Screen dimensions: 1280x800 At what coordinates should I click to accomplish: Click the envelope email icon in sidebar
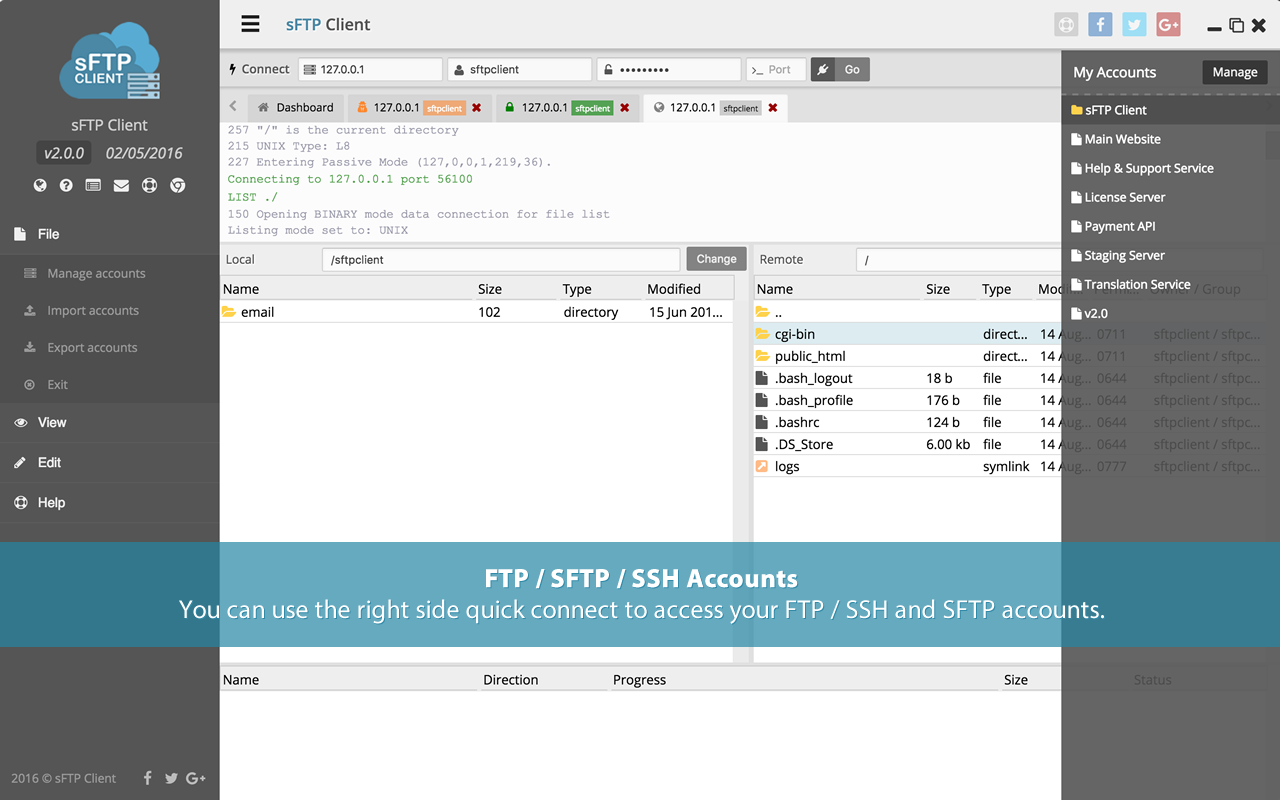[x=121, y=185]
